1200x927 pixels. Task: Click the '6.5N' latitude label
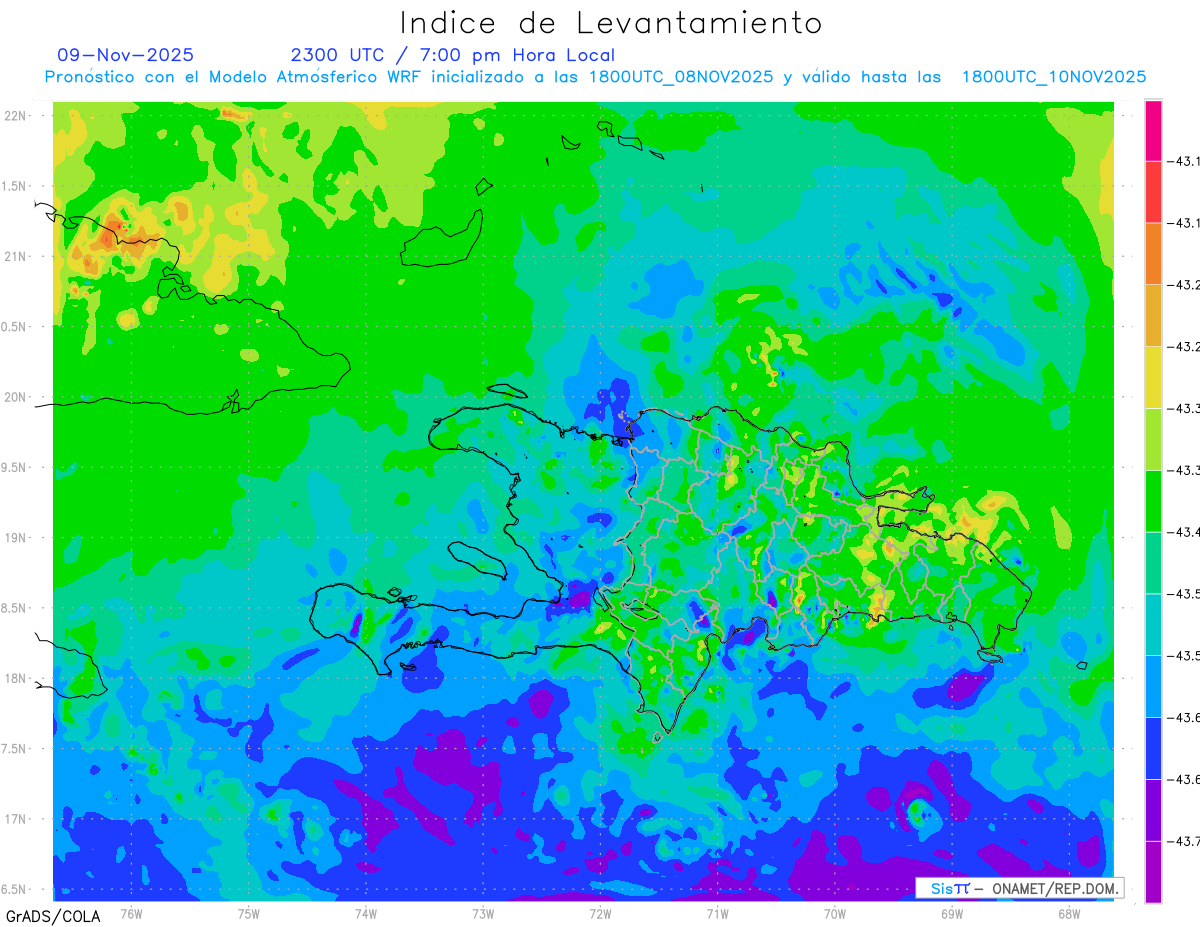point(13,889)
